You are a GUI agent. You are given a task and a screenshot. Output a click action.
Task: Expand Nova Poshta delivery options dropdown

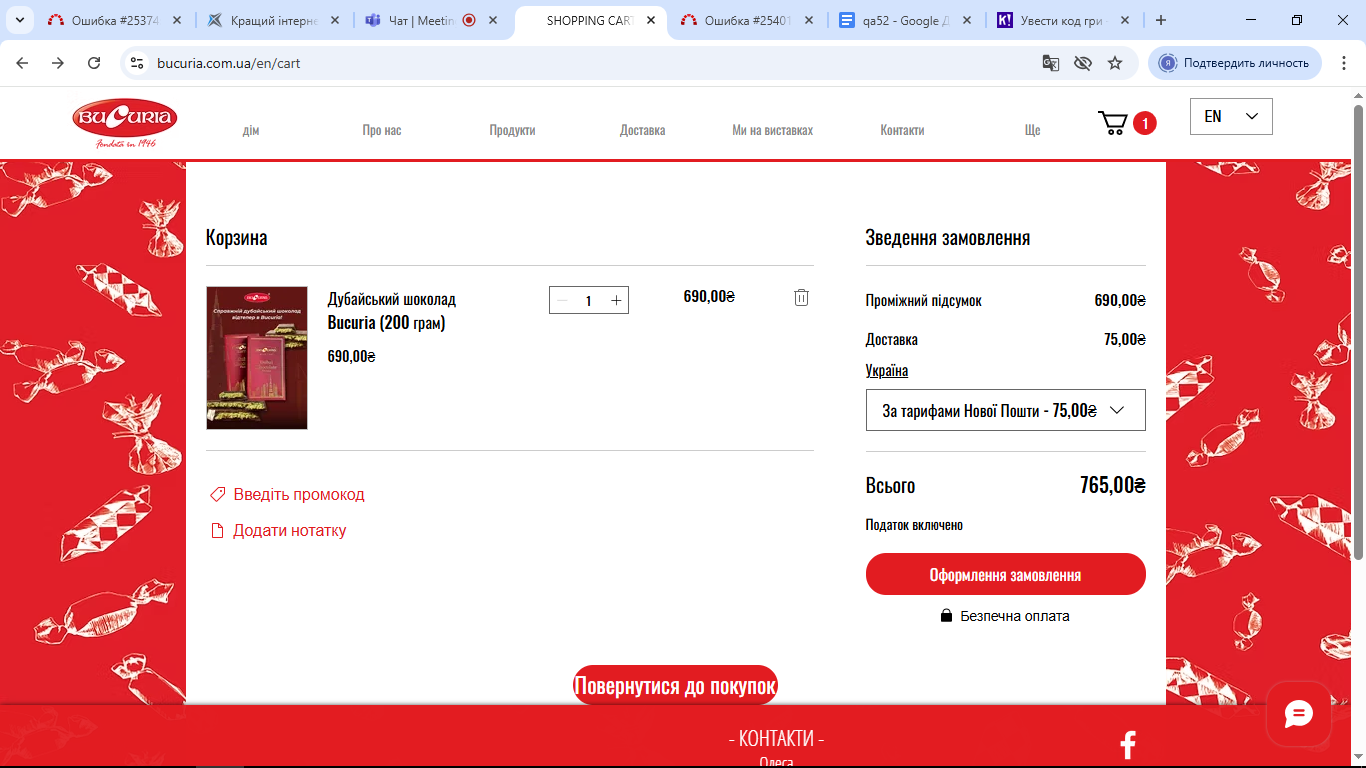coord(1005,410)
